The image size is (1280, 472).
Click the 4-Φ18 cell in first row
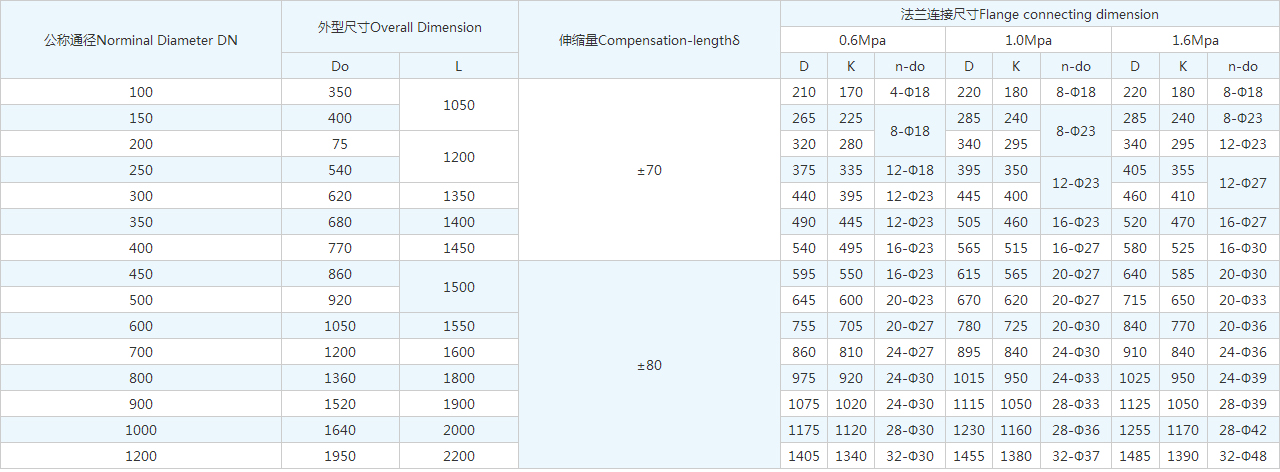click(908, 92)
